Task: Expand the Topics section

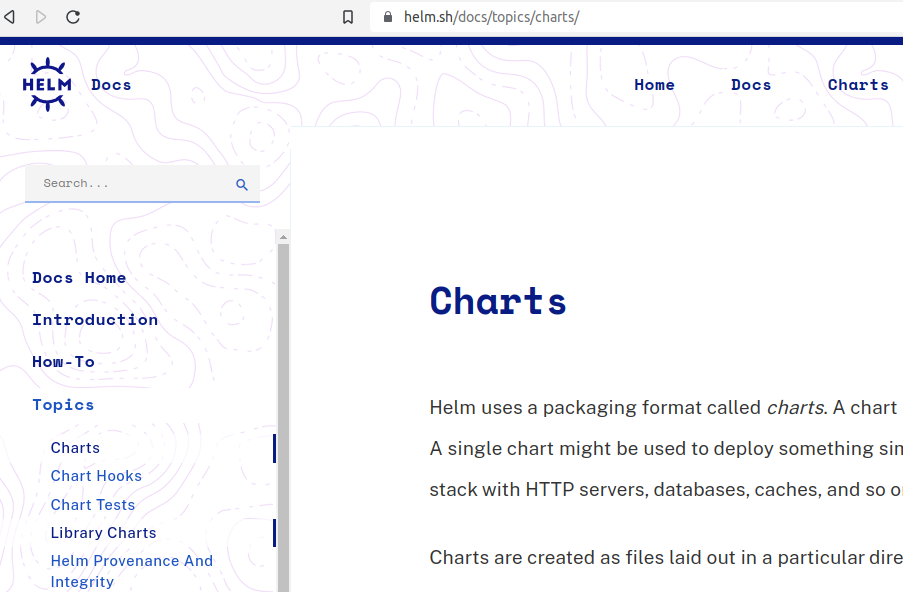Action: click(63, 404)
